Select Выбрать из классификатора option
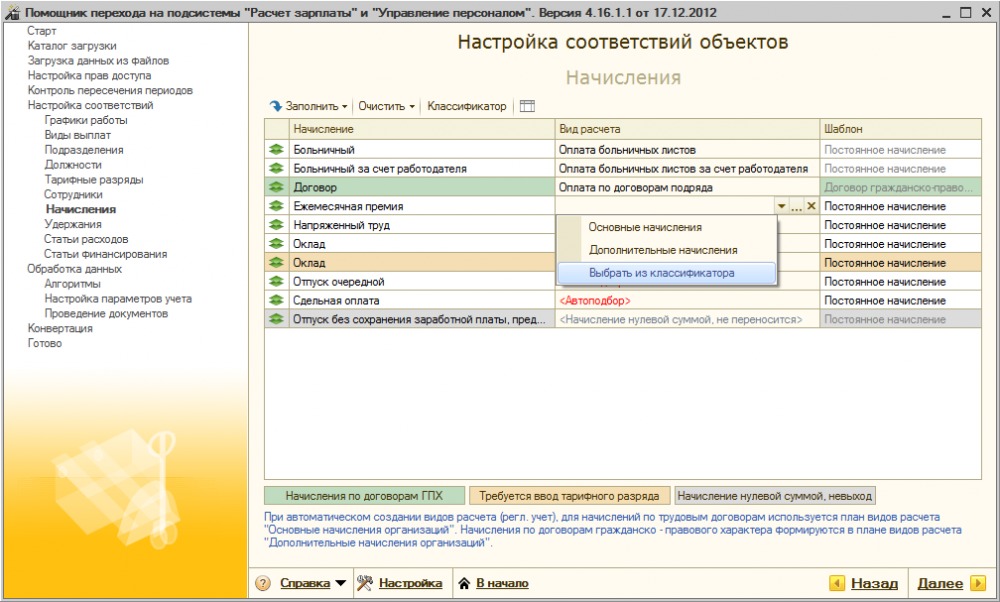Image resolution: width=1000 pixels, height=602 pixels. (x=666, y=273)
